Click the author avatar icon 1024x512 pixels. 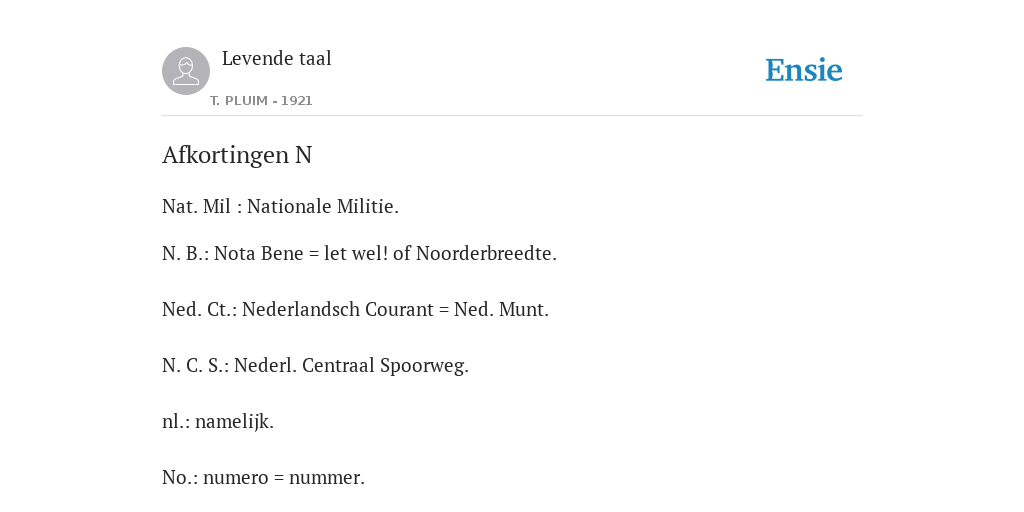coord(186,71)
